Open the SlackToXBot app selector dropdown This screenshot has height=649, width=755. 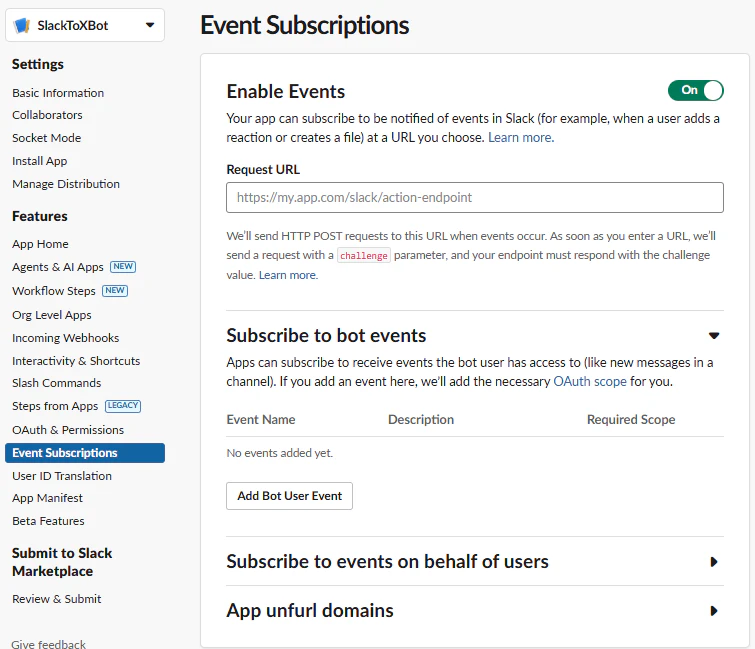pyautogui.click(x=85, y=25)
